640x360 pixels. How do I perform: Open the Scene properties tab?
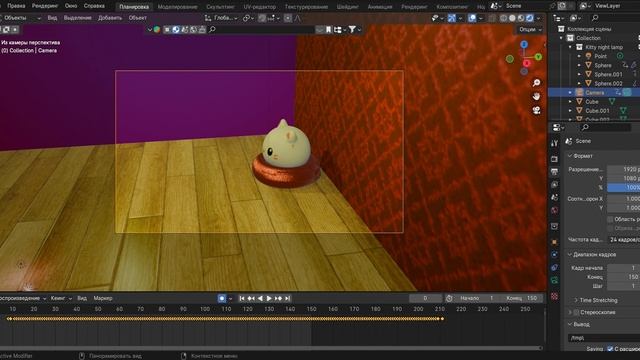[x=554, y=198]
